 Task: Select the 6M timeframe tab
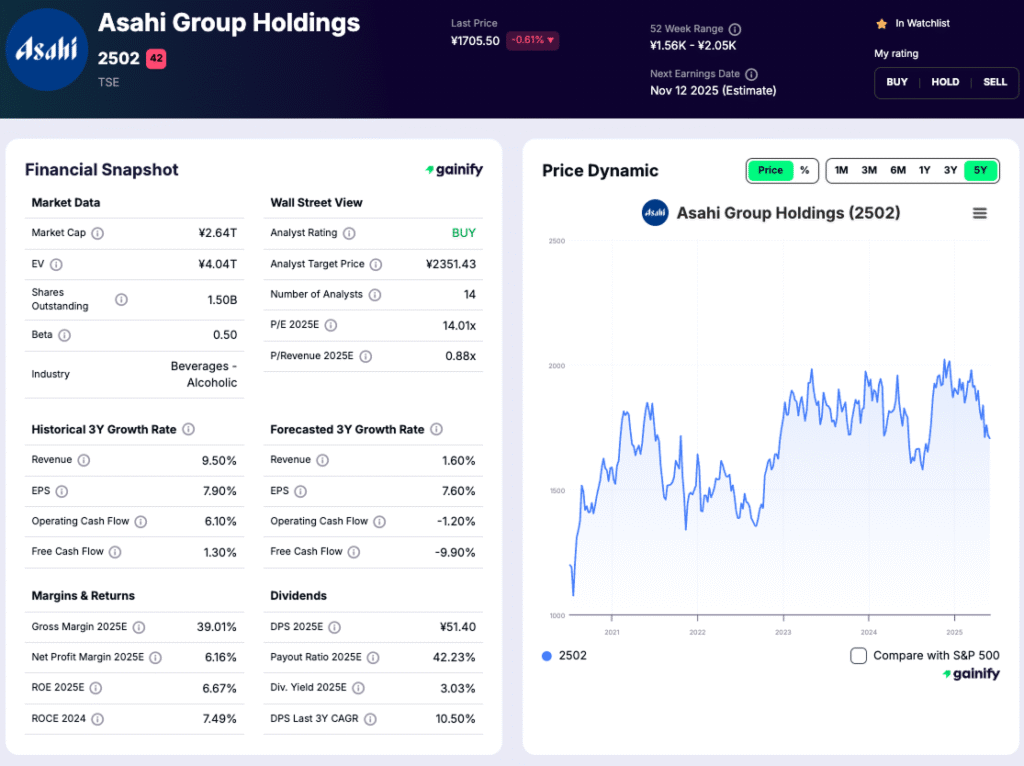(x=896, y=170)
